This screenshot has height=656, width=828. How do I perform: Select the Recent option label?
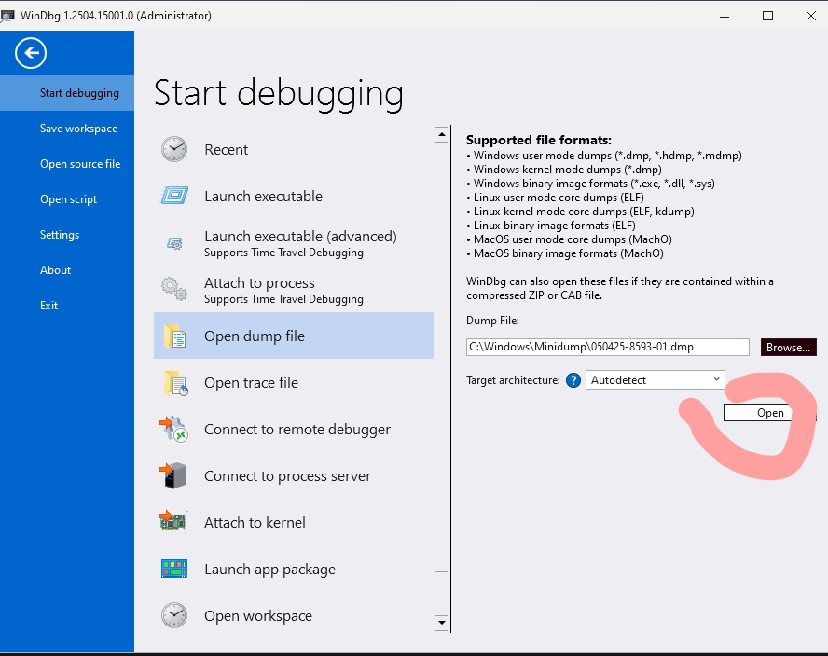coord(226,150)
